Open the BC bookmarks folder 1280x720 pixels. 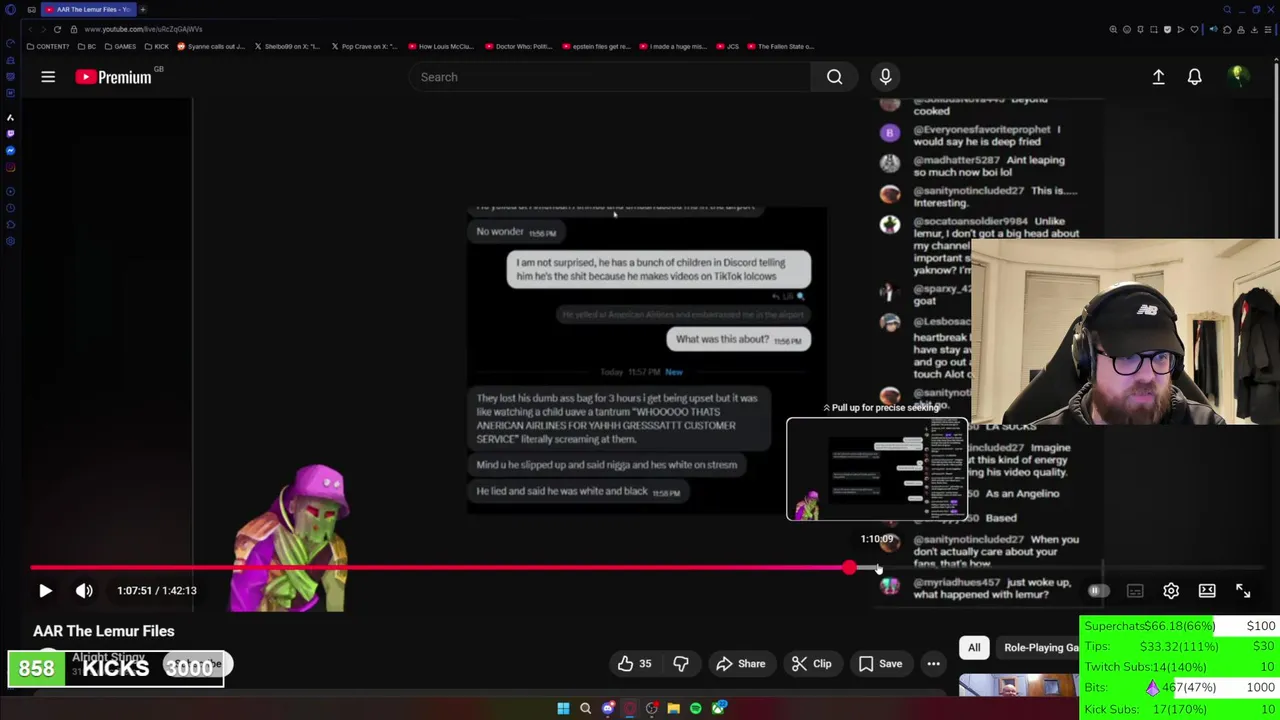point(87,46)
